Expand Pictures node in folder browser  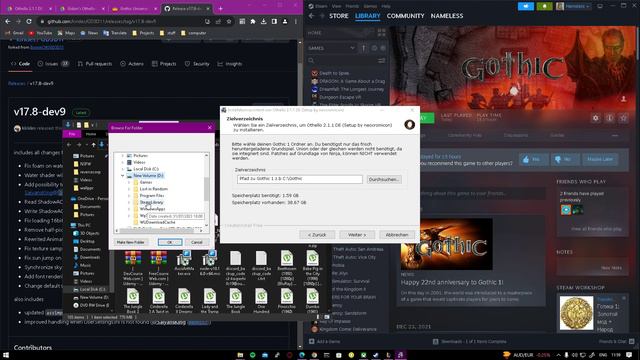point(123,156)
